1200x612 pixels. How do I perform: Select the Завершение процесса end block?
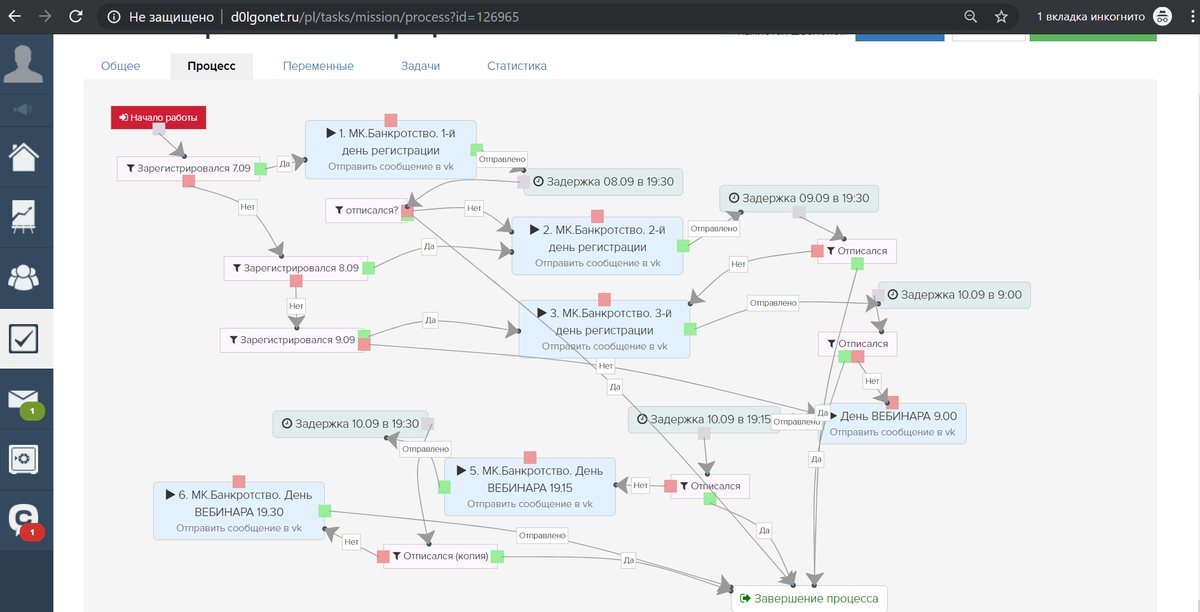click(810, 598)
